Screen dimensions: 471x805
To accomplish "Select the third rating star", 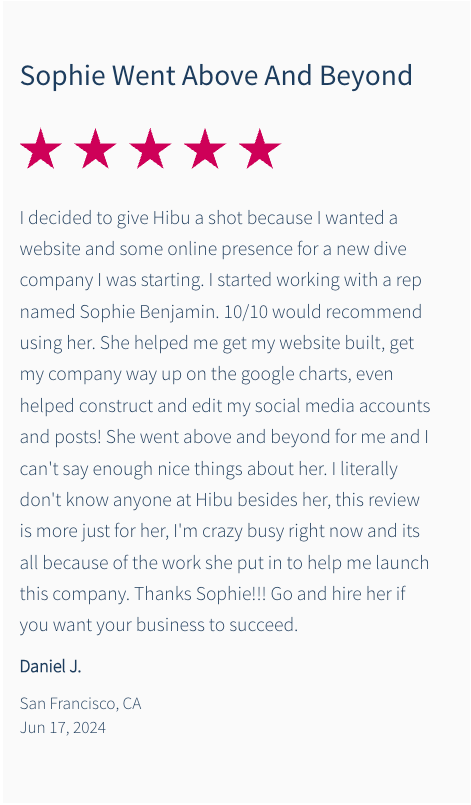I will click(x=150, y=148).
